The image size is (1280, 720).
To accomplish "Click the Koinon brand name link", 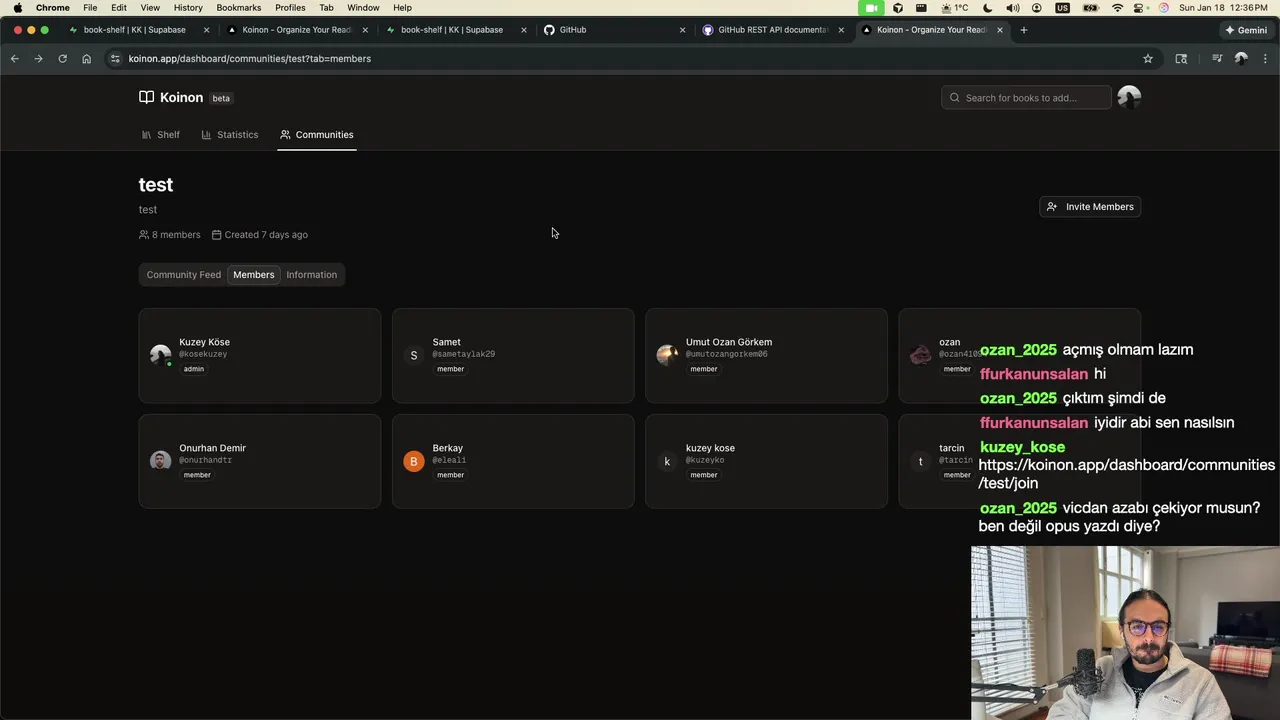I will click(x=181, y=97).
